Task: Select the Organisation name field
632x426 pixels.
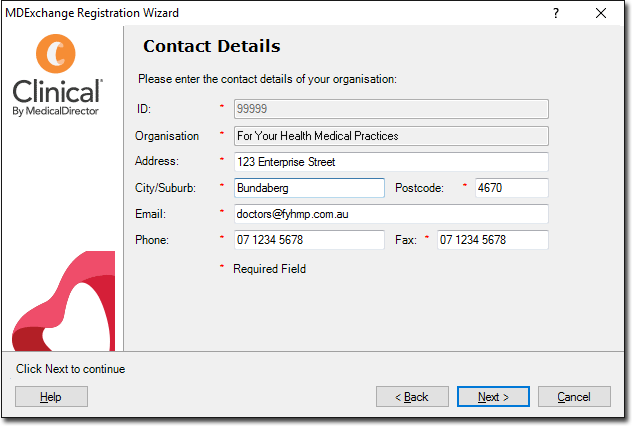Action: point(390,135)
